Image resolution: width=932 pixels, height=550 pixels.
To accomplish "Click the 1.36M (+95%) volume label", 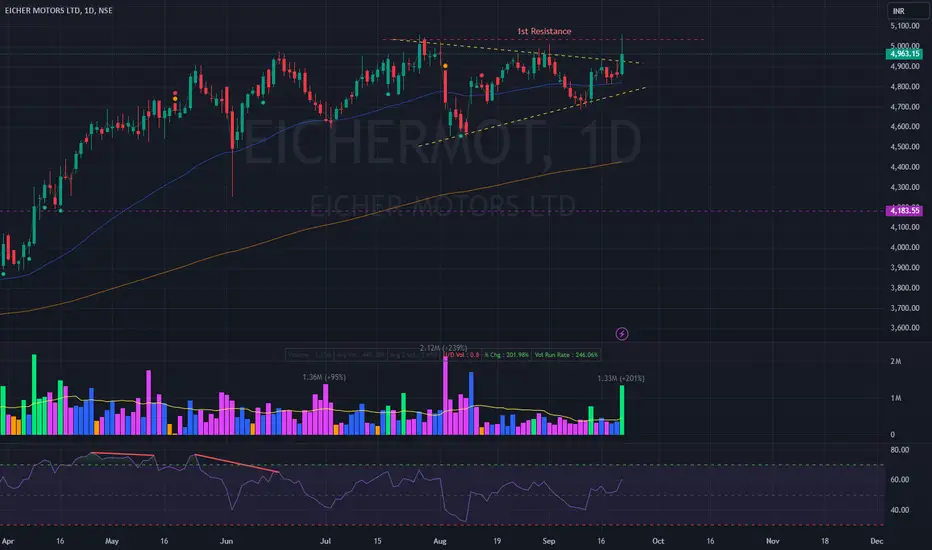I will pyautogui.click(x=324, y=377).
